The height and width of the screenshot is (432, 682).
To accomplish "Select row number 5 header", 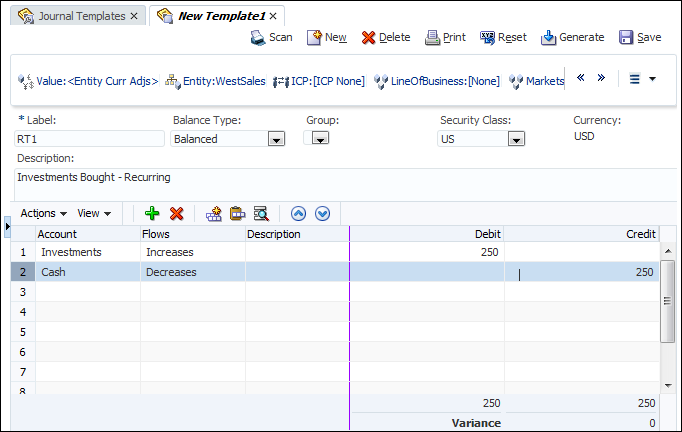I will [23, 332].
